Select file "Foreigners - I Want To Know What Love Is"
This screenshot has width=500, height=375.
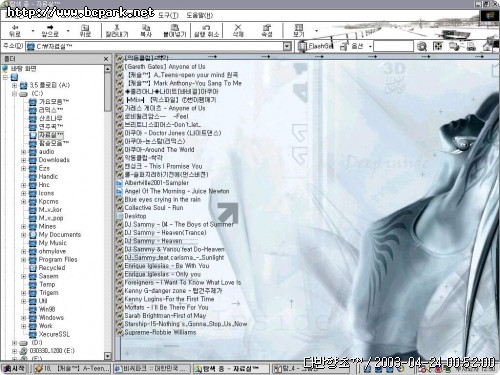click(x=183, y=283)
